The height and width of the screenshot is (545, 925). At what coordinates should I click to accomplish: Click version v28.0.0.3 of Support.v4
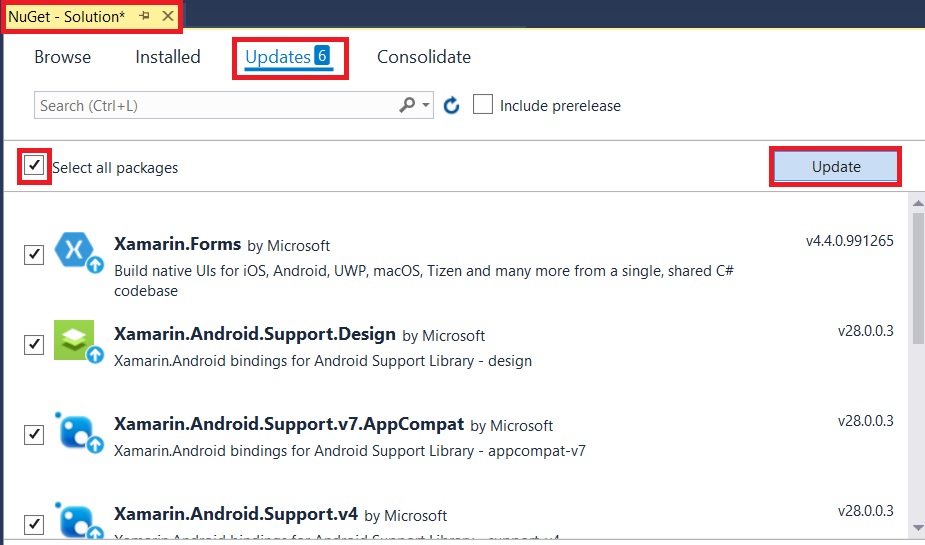[x=865, y=511]
